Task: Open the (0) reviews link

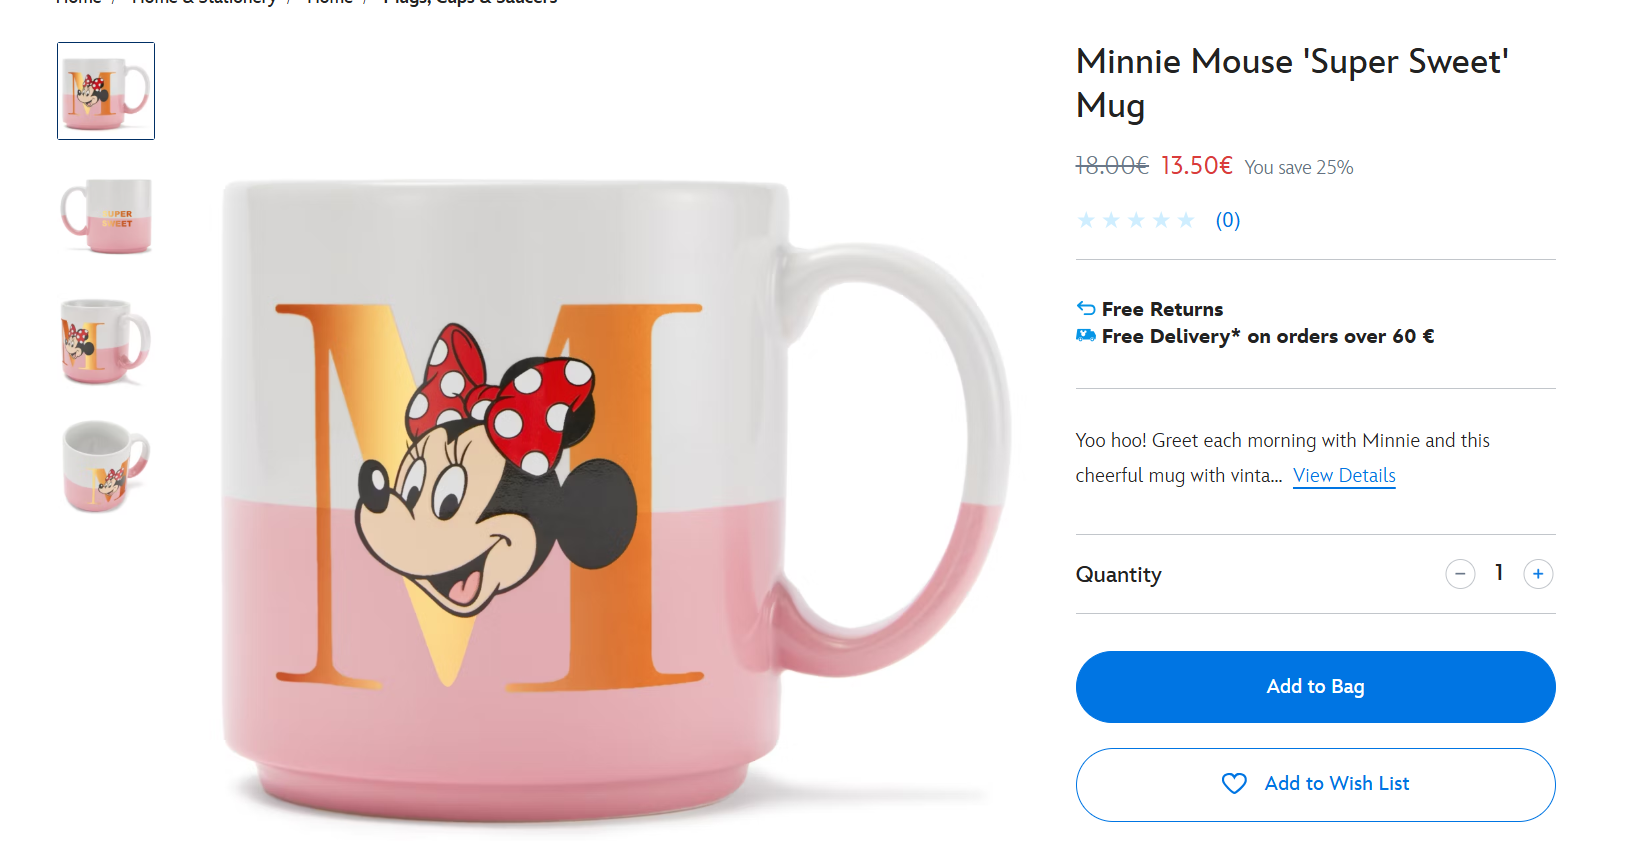Action: (1227, 219)
